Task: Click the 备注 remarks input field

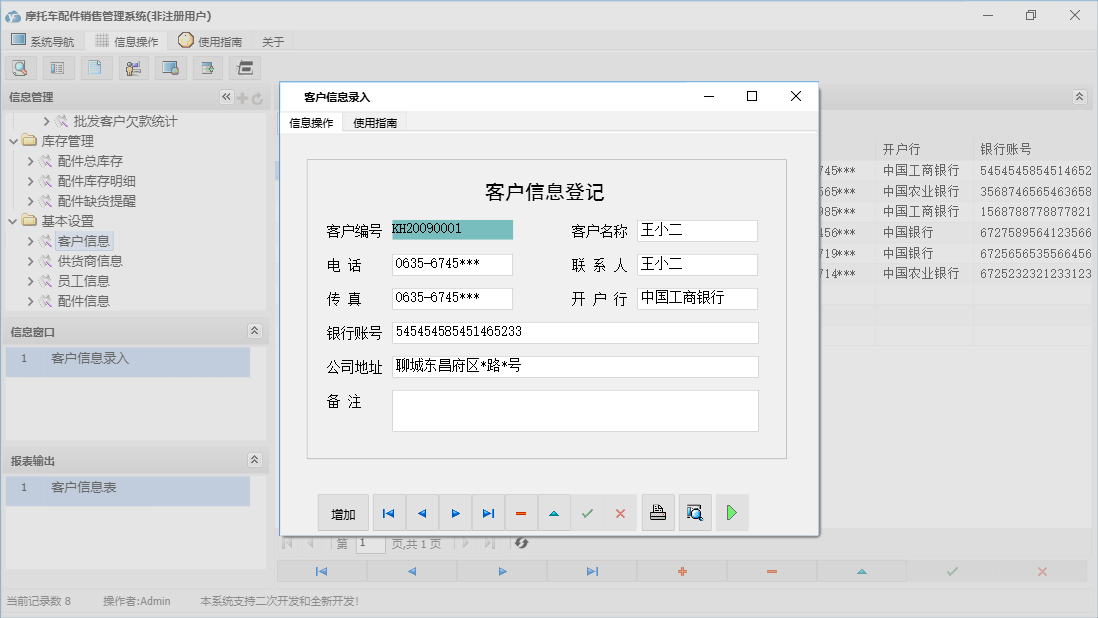Action: pyautogui.click(x=575, y=410)
